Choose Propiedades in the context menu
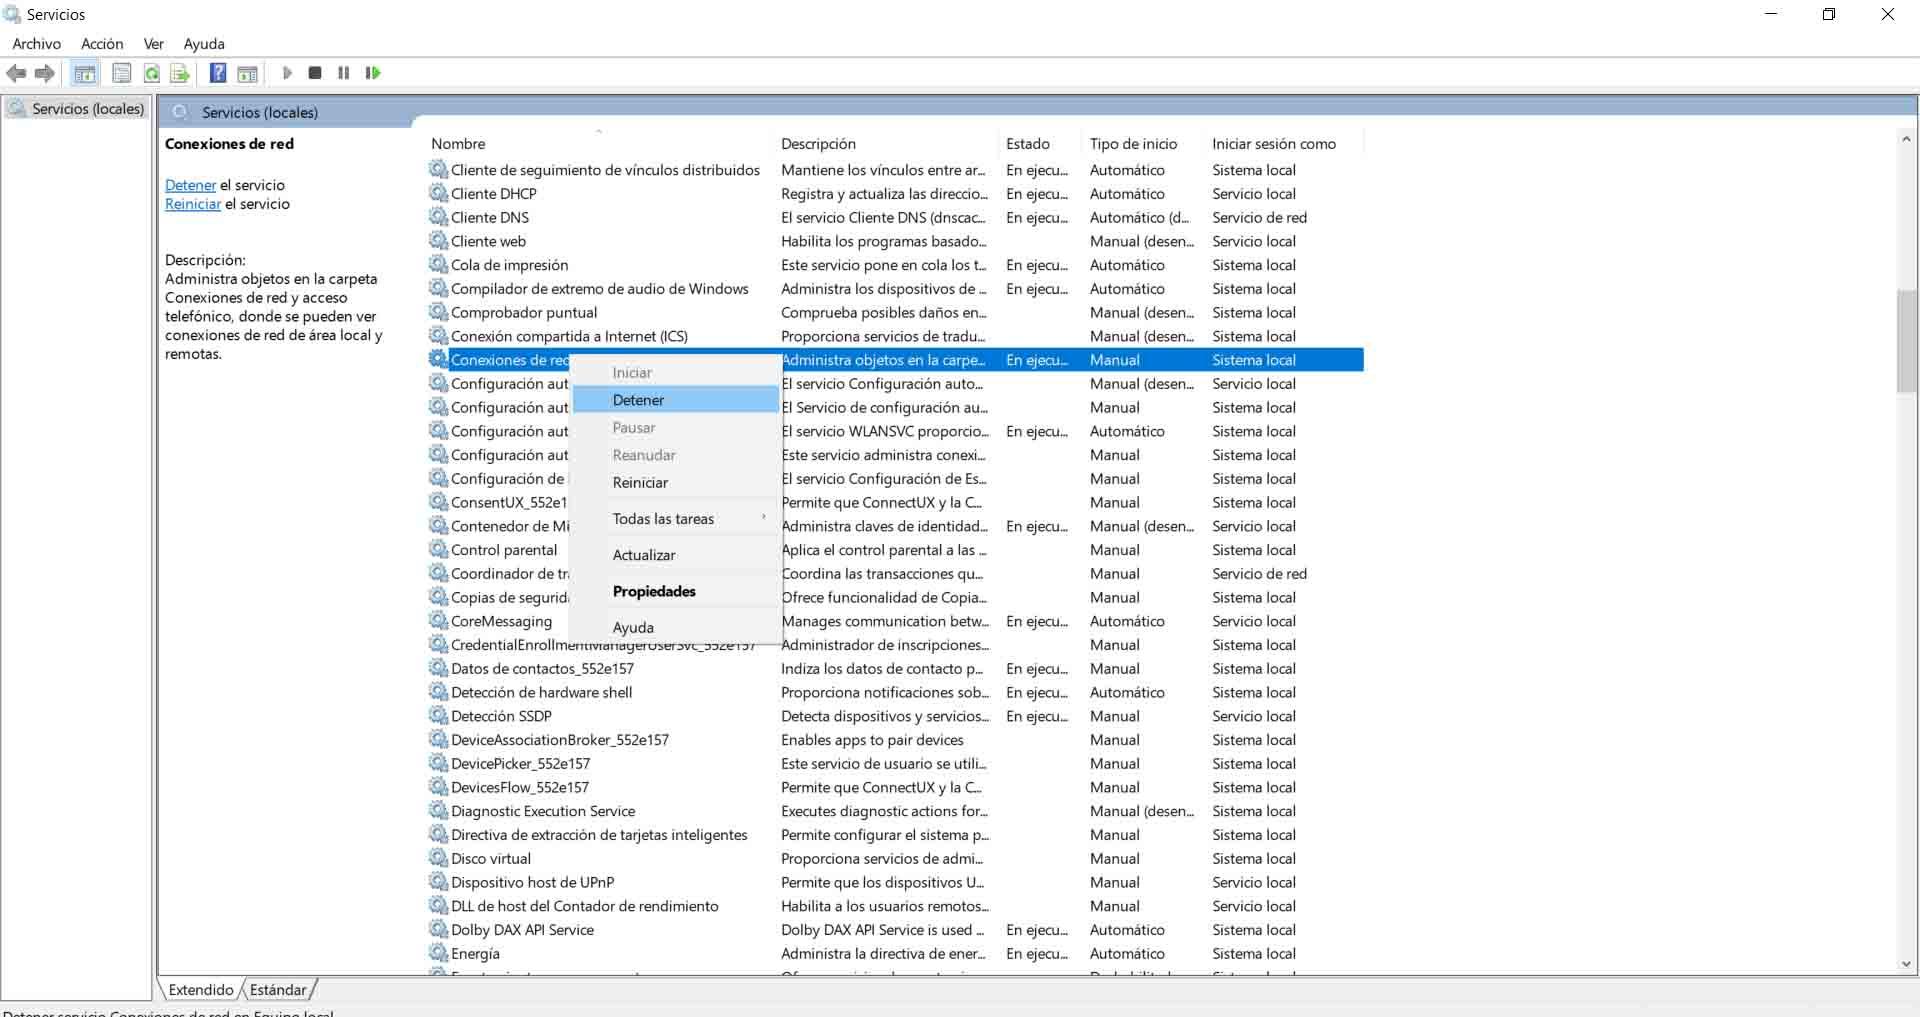This screenshot has width=1920, height=1017. tap(675, 591)
